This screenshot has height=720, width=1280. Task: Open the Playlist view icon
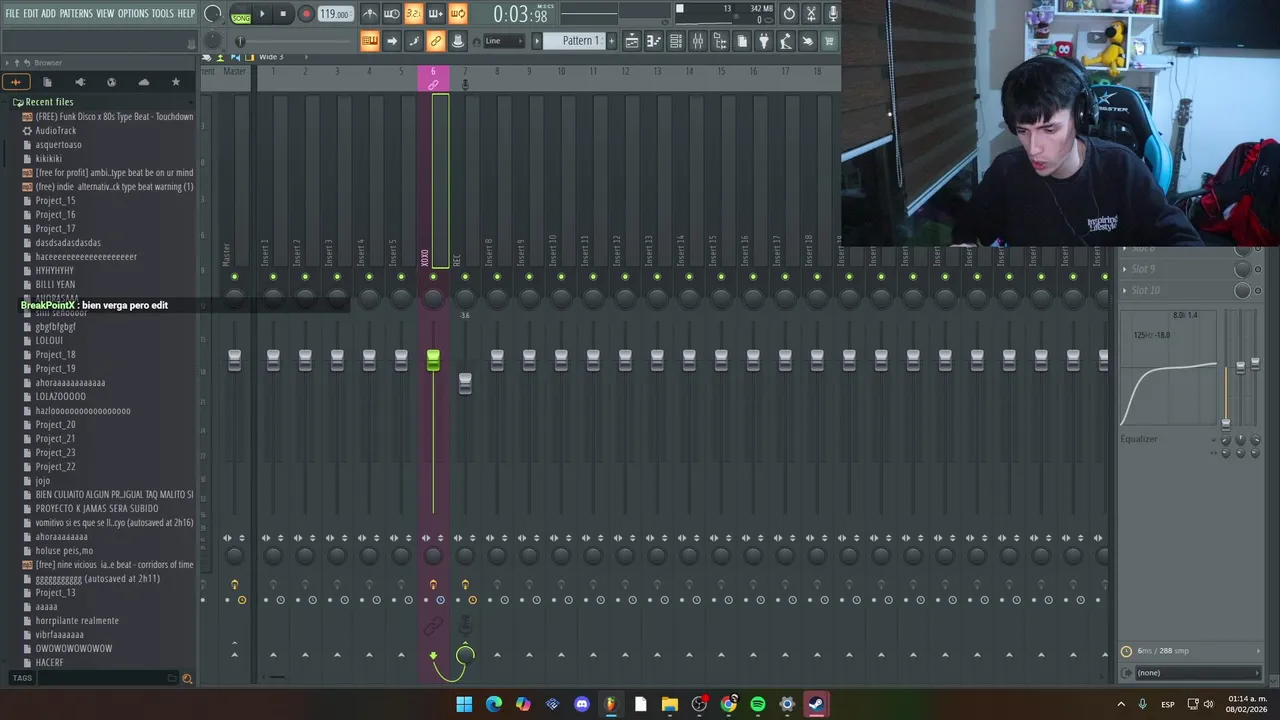632,41
